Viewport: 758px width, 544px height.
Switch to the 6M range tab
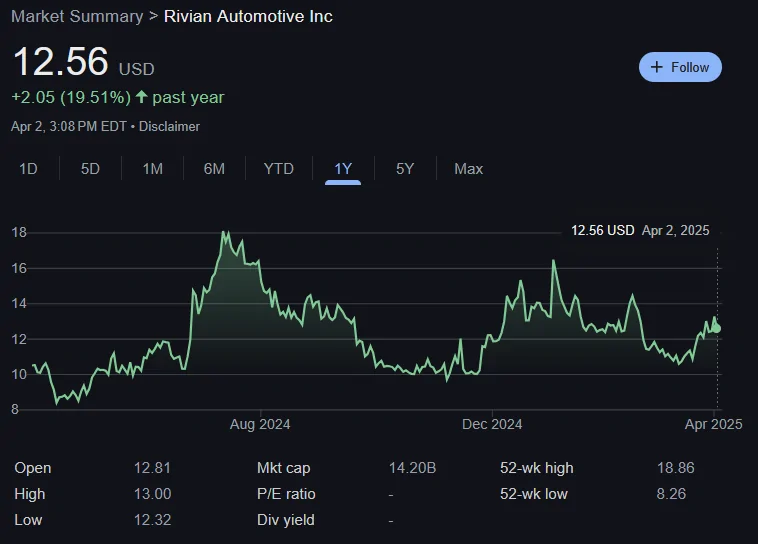coord(214,169)
